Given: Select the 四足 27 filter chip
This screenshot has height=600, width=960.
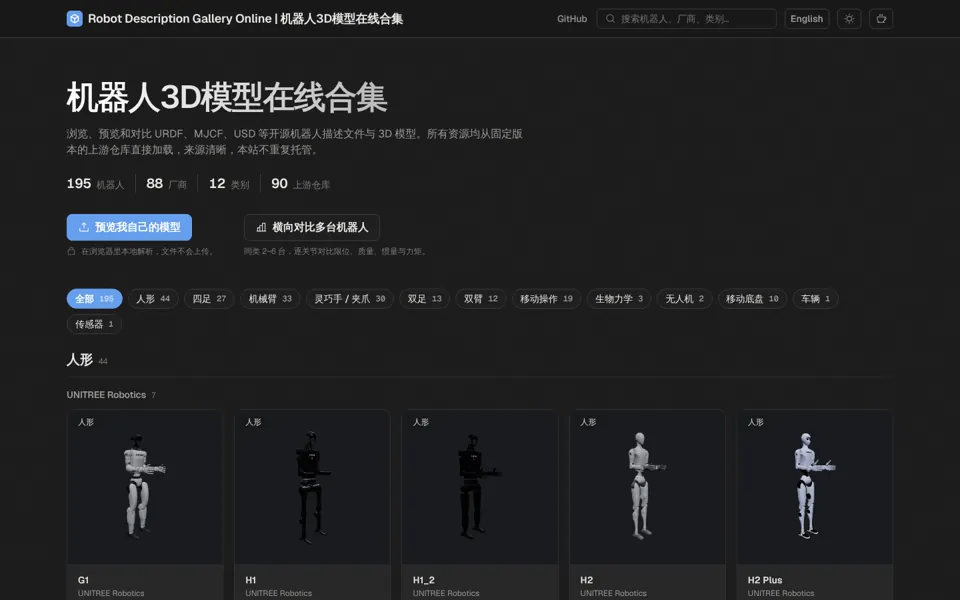Looking at the screenshot, I should [x=209, y=299].
